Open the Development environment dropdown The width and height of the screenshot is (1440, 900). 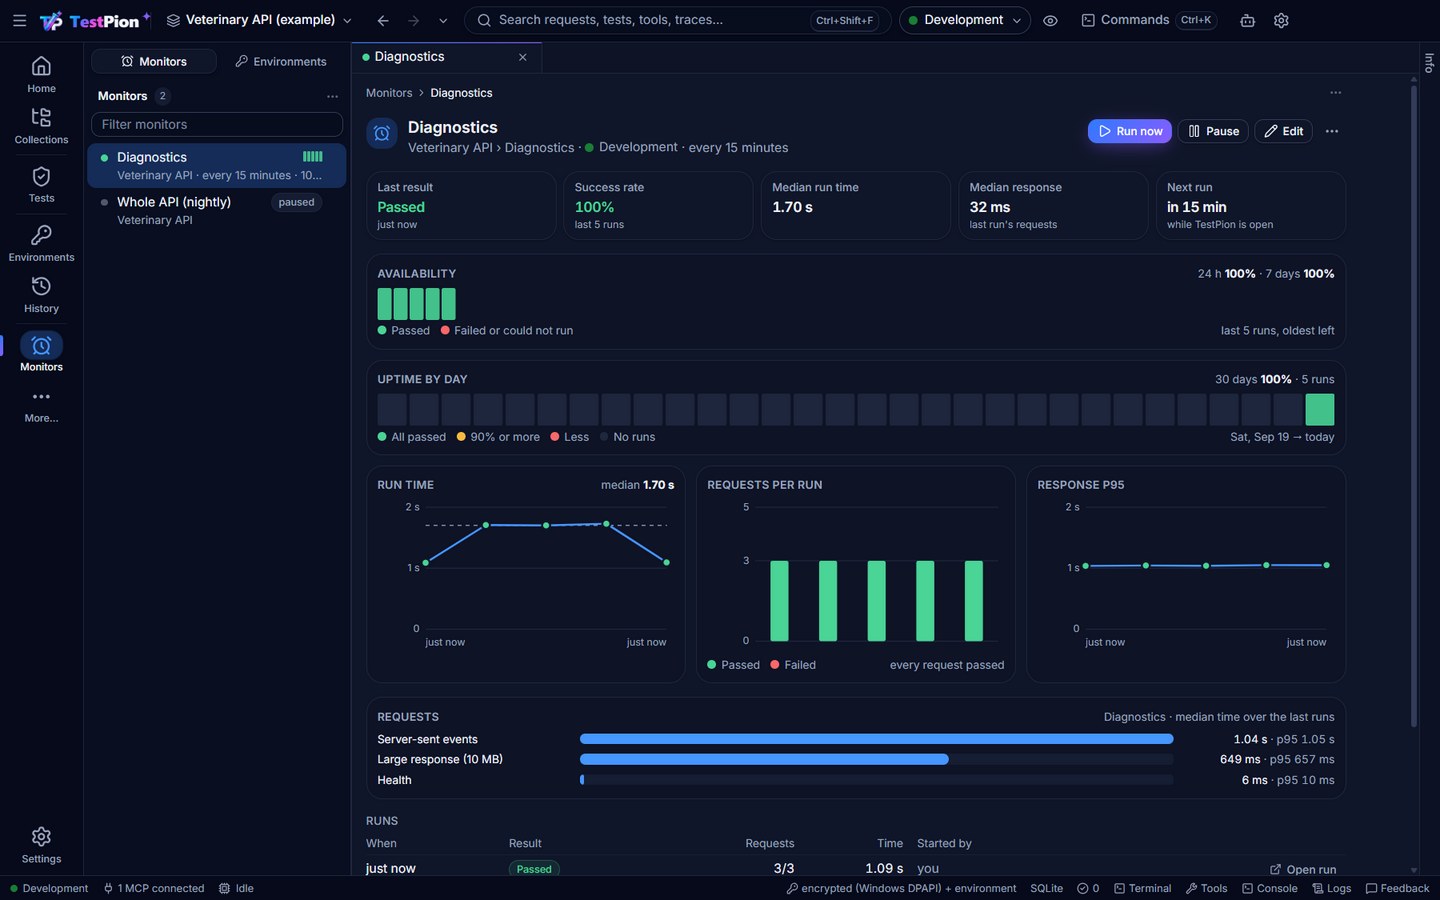click(965, 20)
